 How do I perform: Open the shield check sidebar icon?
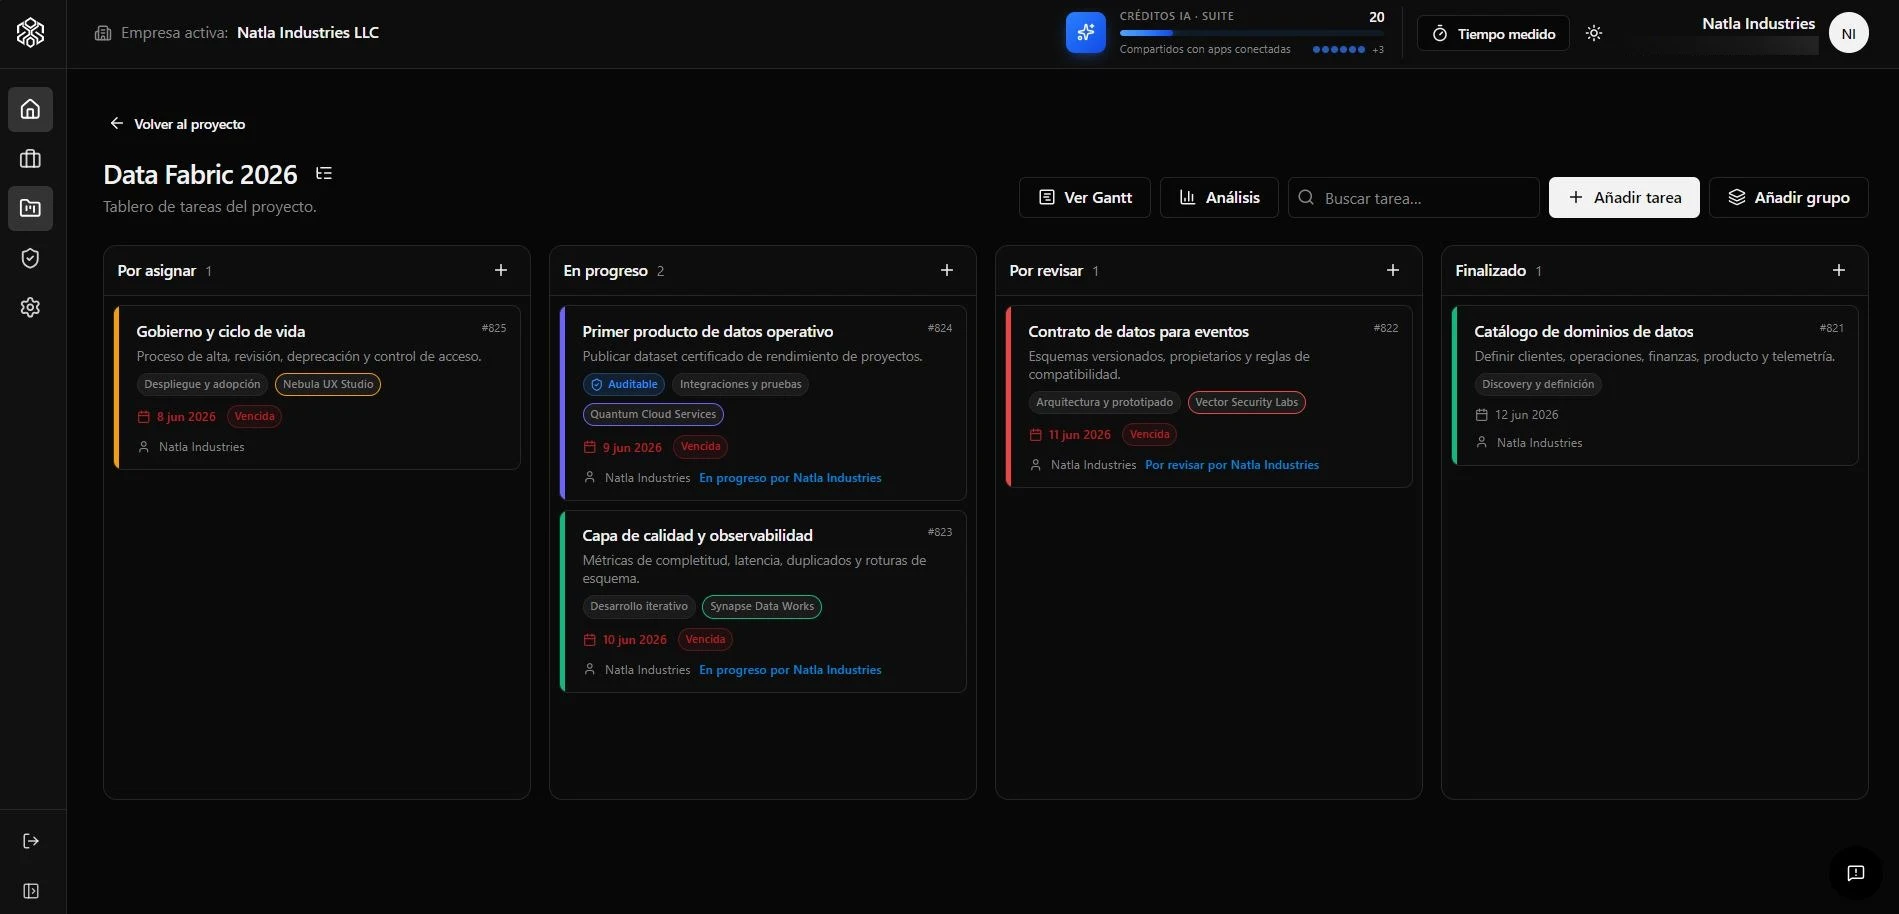tap(30, 258)
